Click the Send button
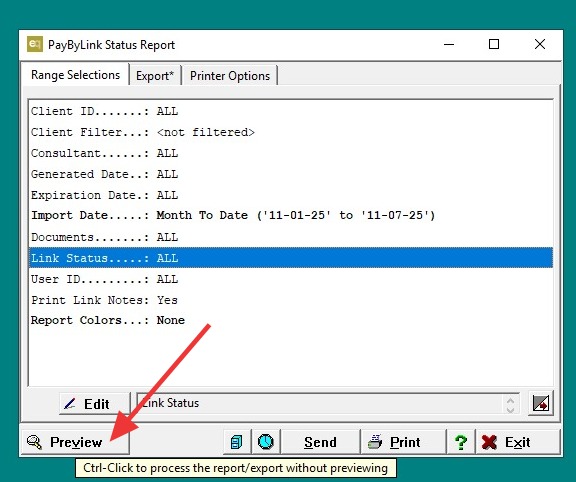The height and width of the screenshot is (482, 576). (x=320, y=442)
